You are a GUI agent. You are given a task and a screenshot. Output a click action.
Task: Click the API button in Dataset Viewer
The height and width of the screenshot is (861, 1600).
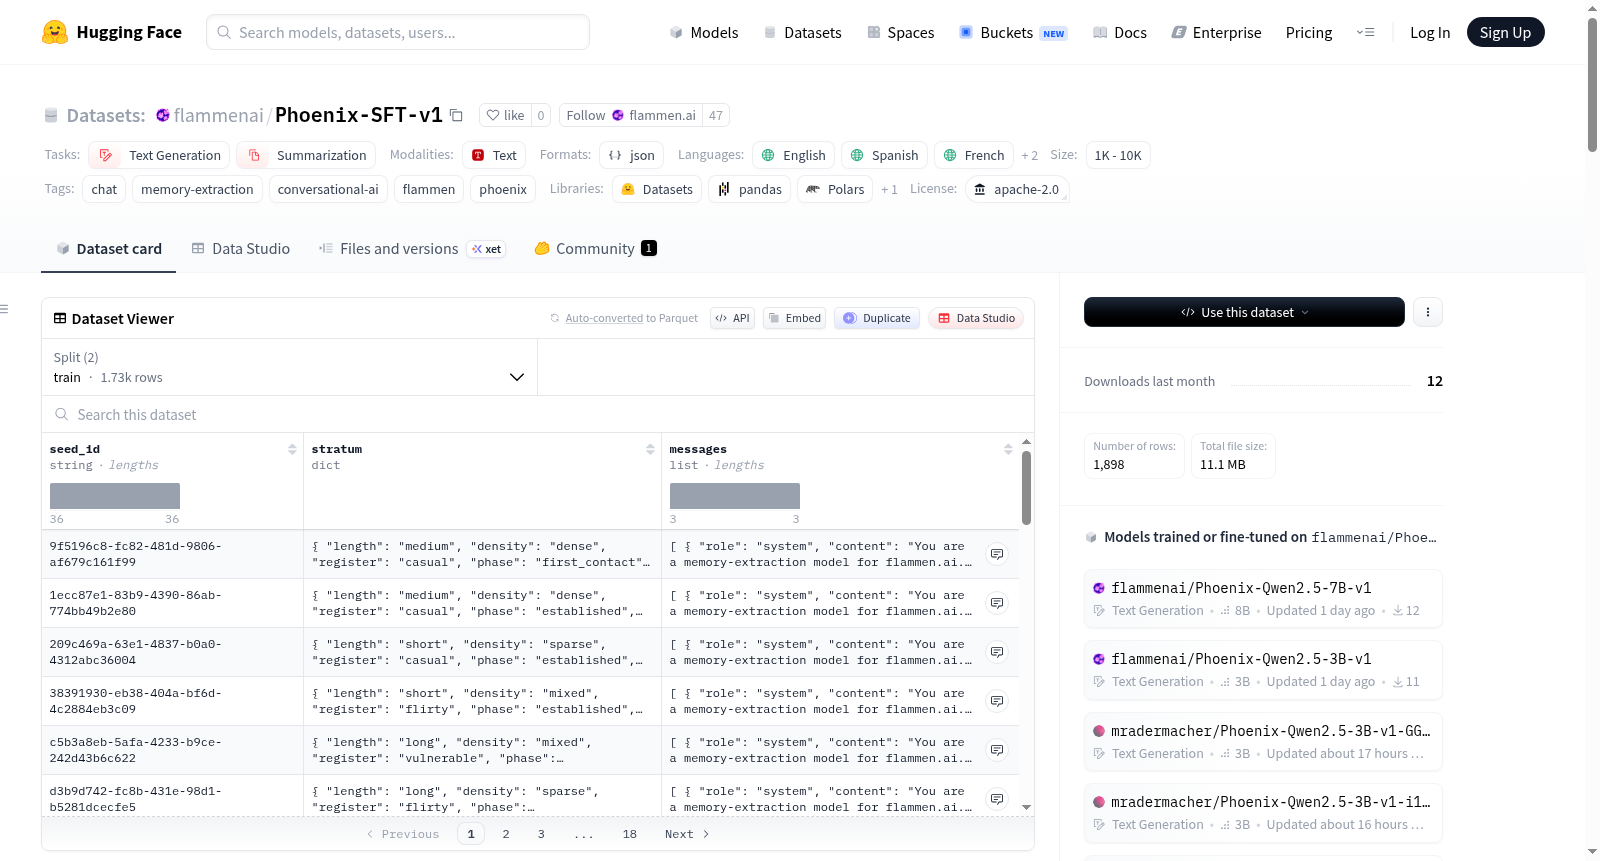(733, 318)
